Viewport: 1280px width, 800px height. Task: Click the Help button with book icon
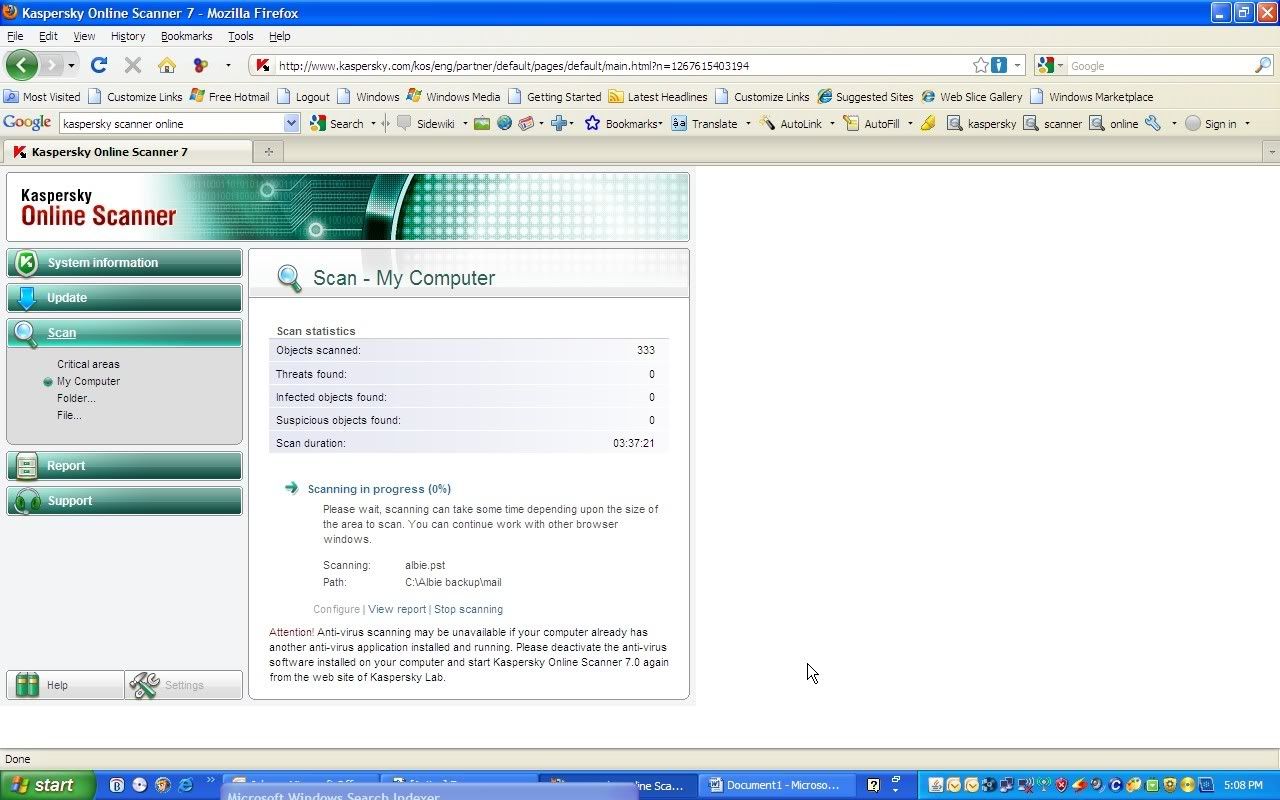coord(65,685)
